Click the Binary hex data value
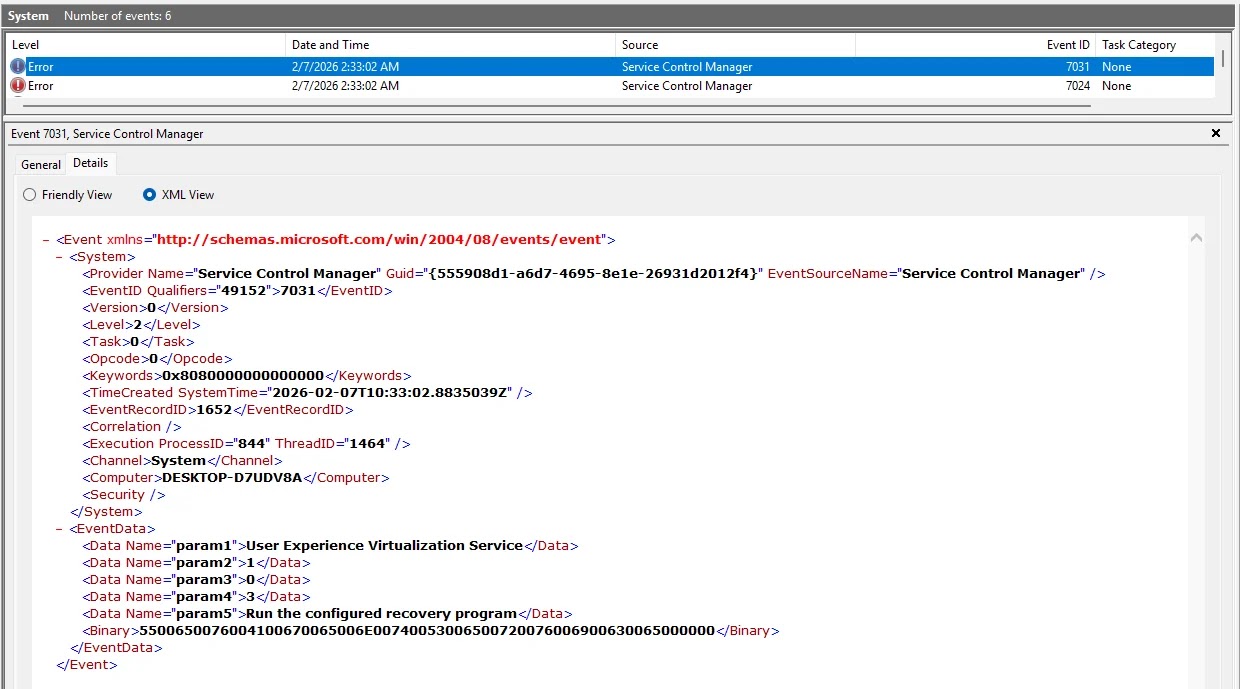 click(427, 631)
